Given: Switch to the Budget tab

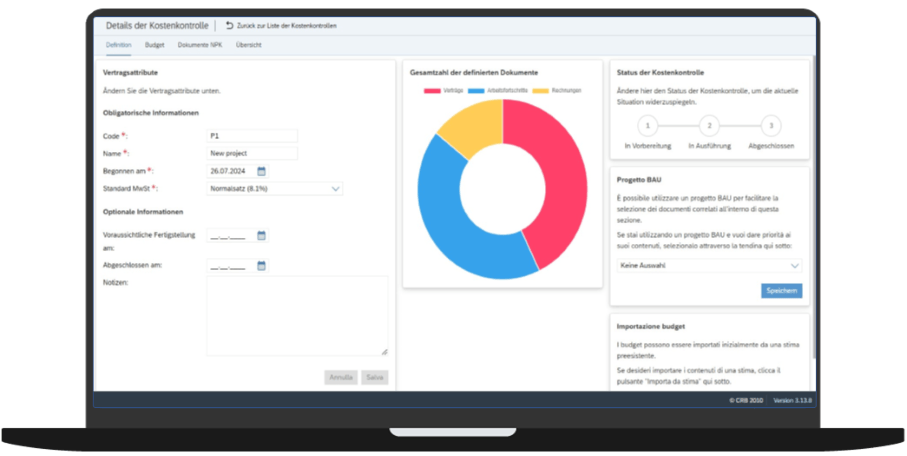Looking at the screenshot, I should [155, 45].
